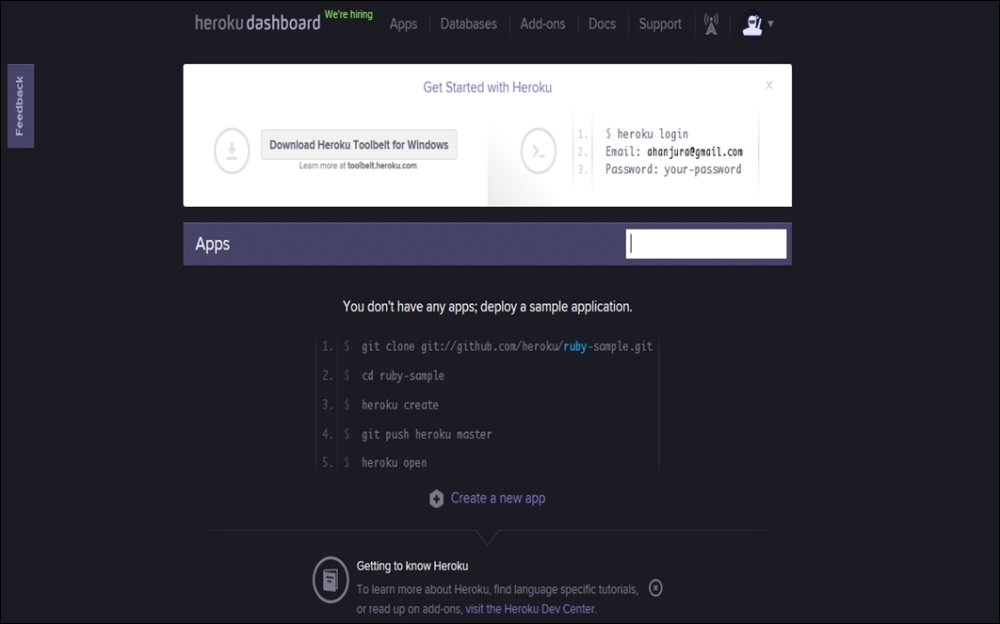Click the Create a new app link
Screen dimensions: 1000x624
(498, 498)
